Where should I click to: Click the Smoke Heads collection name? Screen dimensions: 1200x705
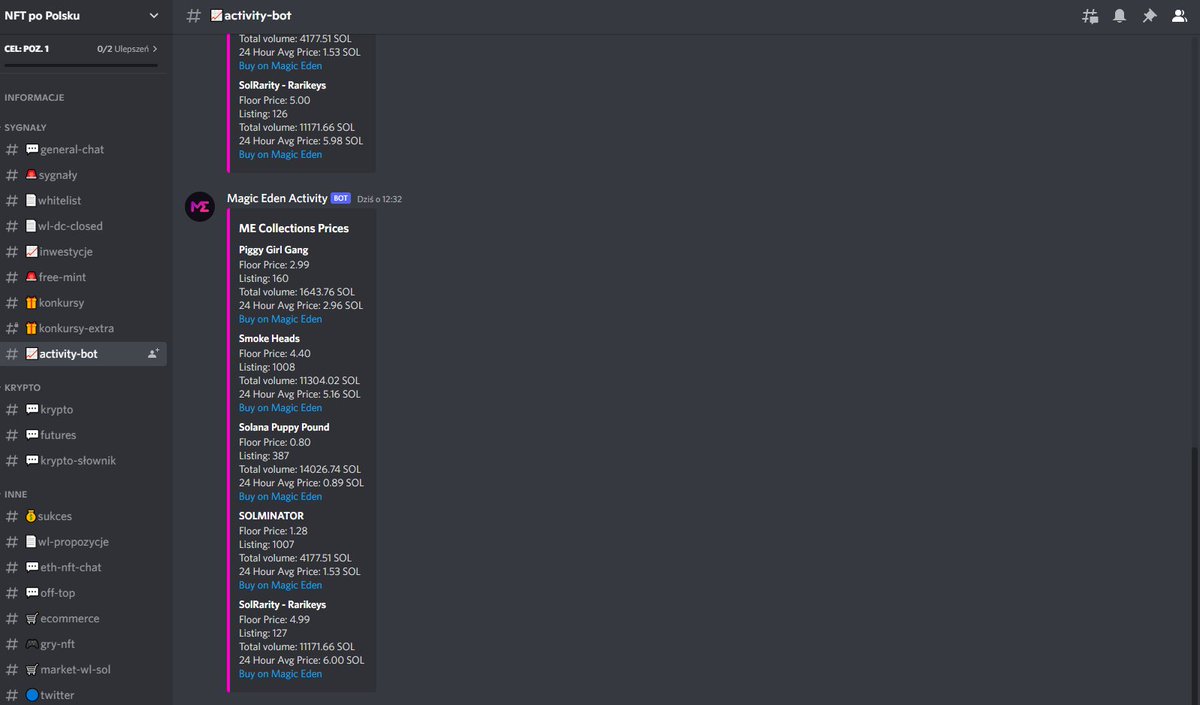click(x=269, y=339)
